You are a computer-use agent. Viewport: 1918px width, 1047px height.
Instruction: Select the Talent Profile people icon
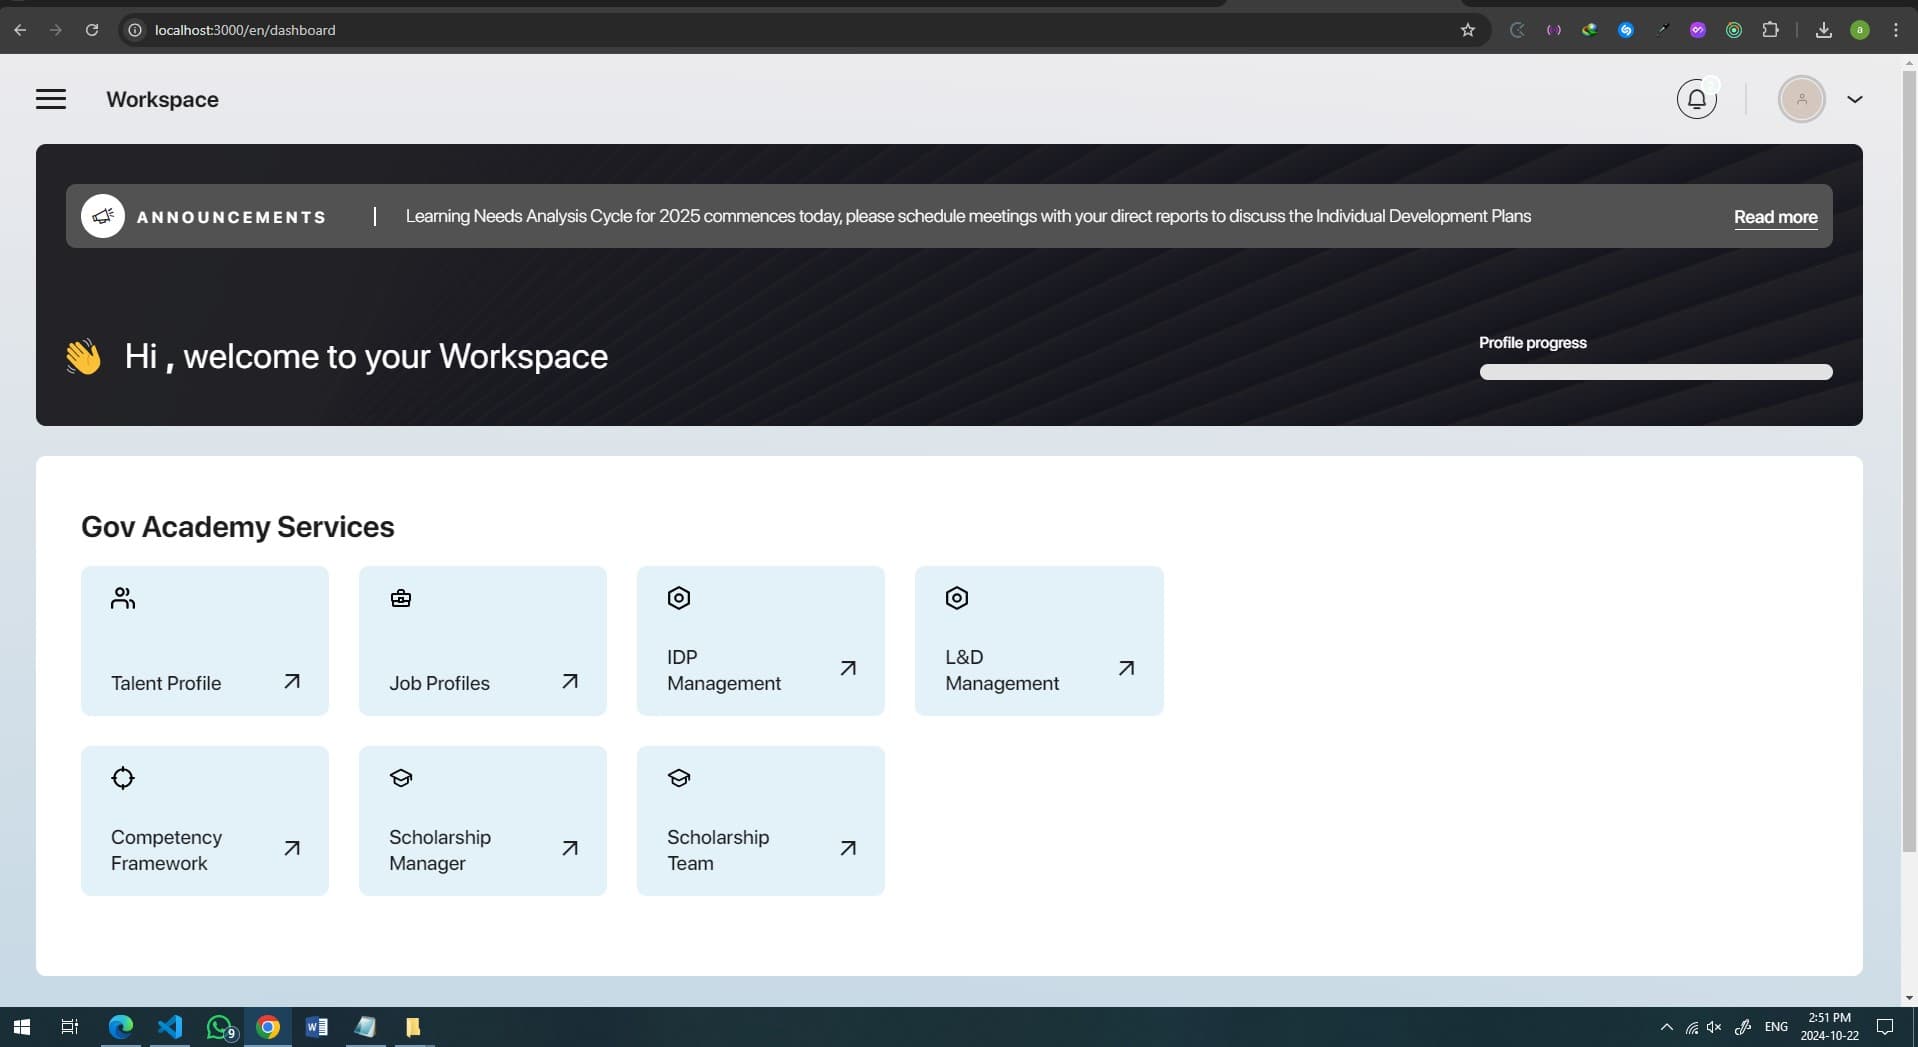(x=122, y=597)
